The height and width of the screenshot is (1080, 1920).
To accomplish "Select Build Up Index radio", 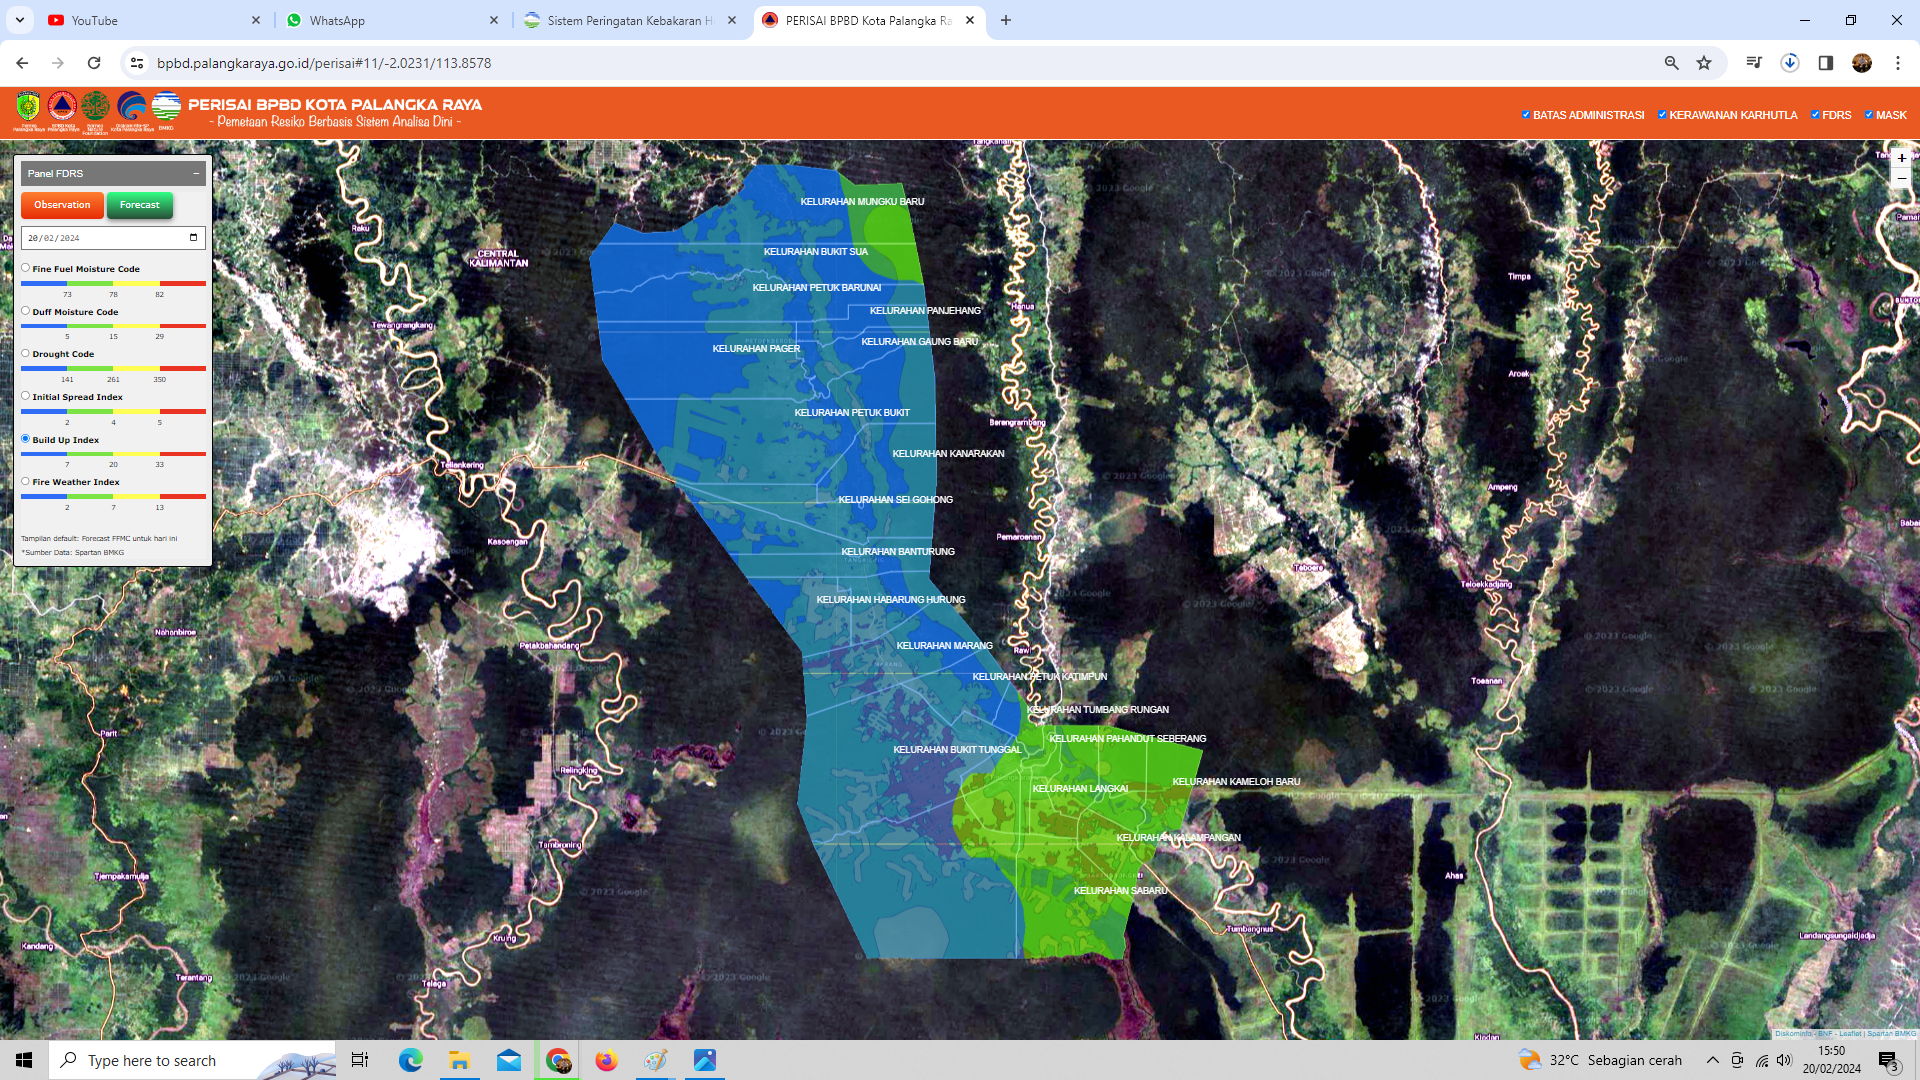I will [26, 439].
